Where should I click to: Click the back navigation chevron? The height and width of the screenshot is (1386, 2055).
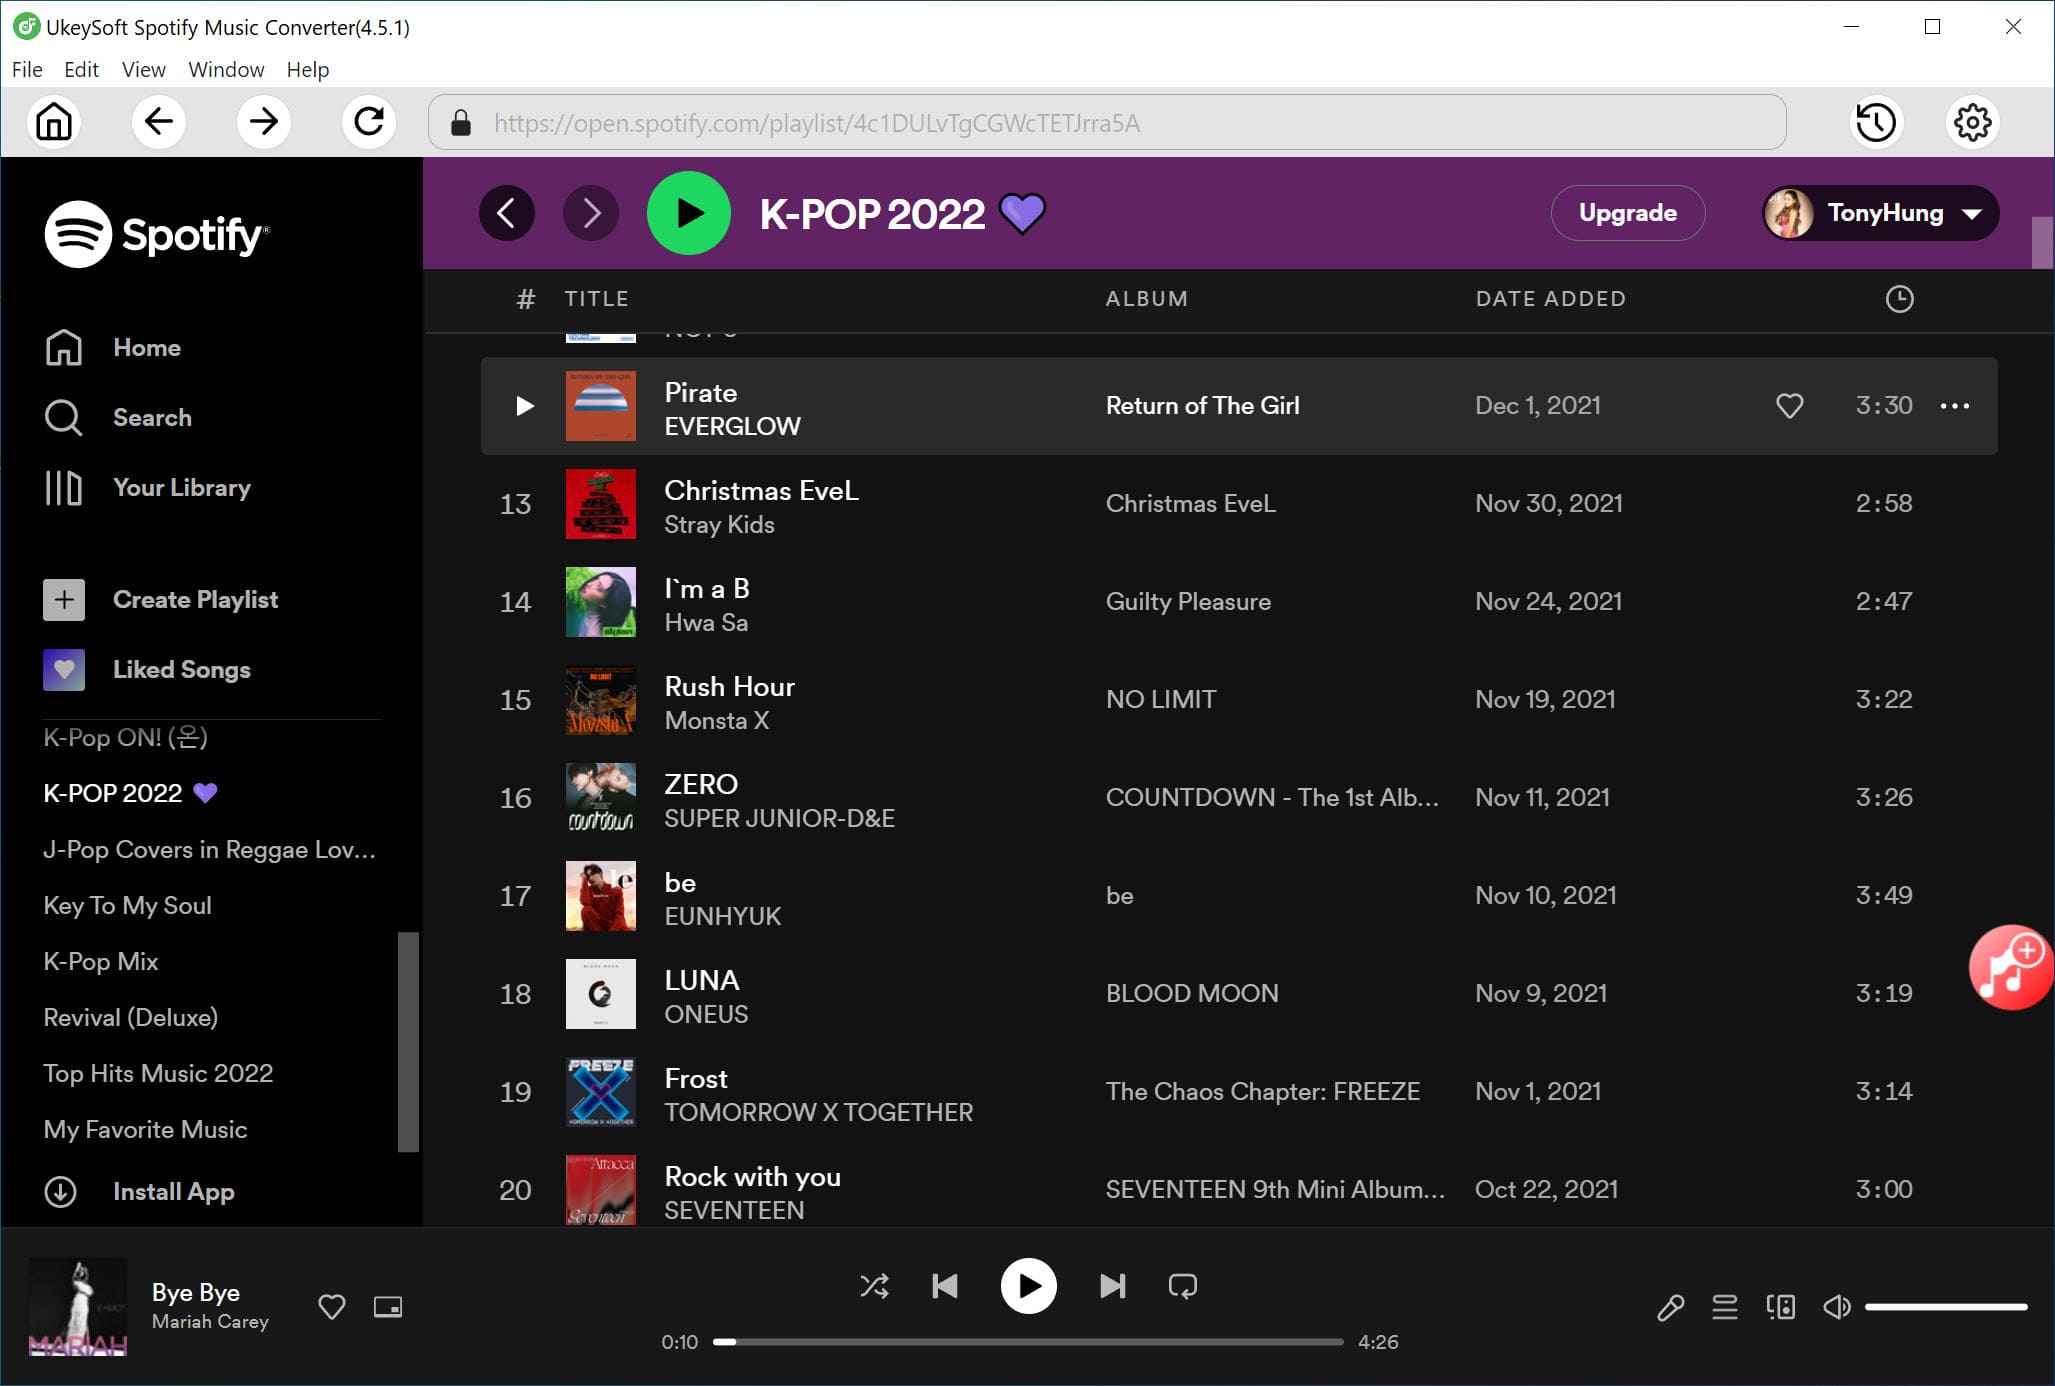coord(507,213)
